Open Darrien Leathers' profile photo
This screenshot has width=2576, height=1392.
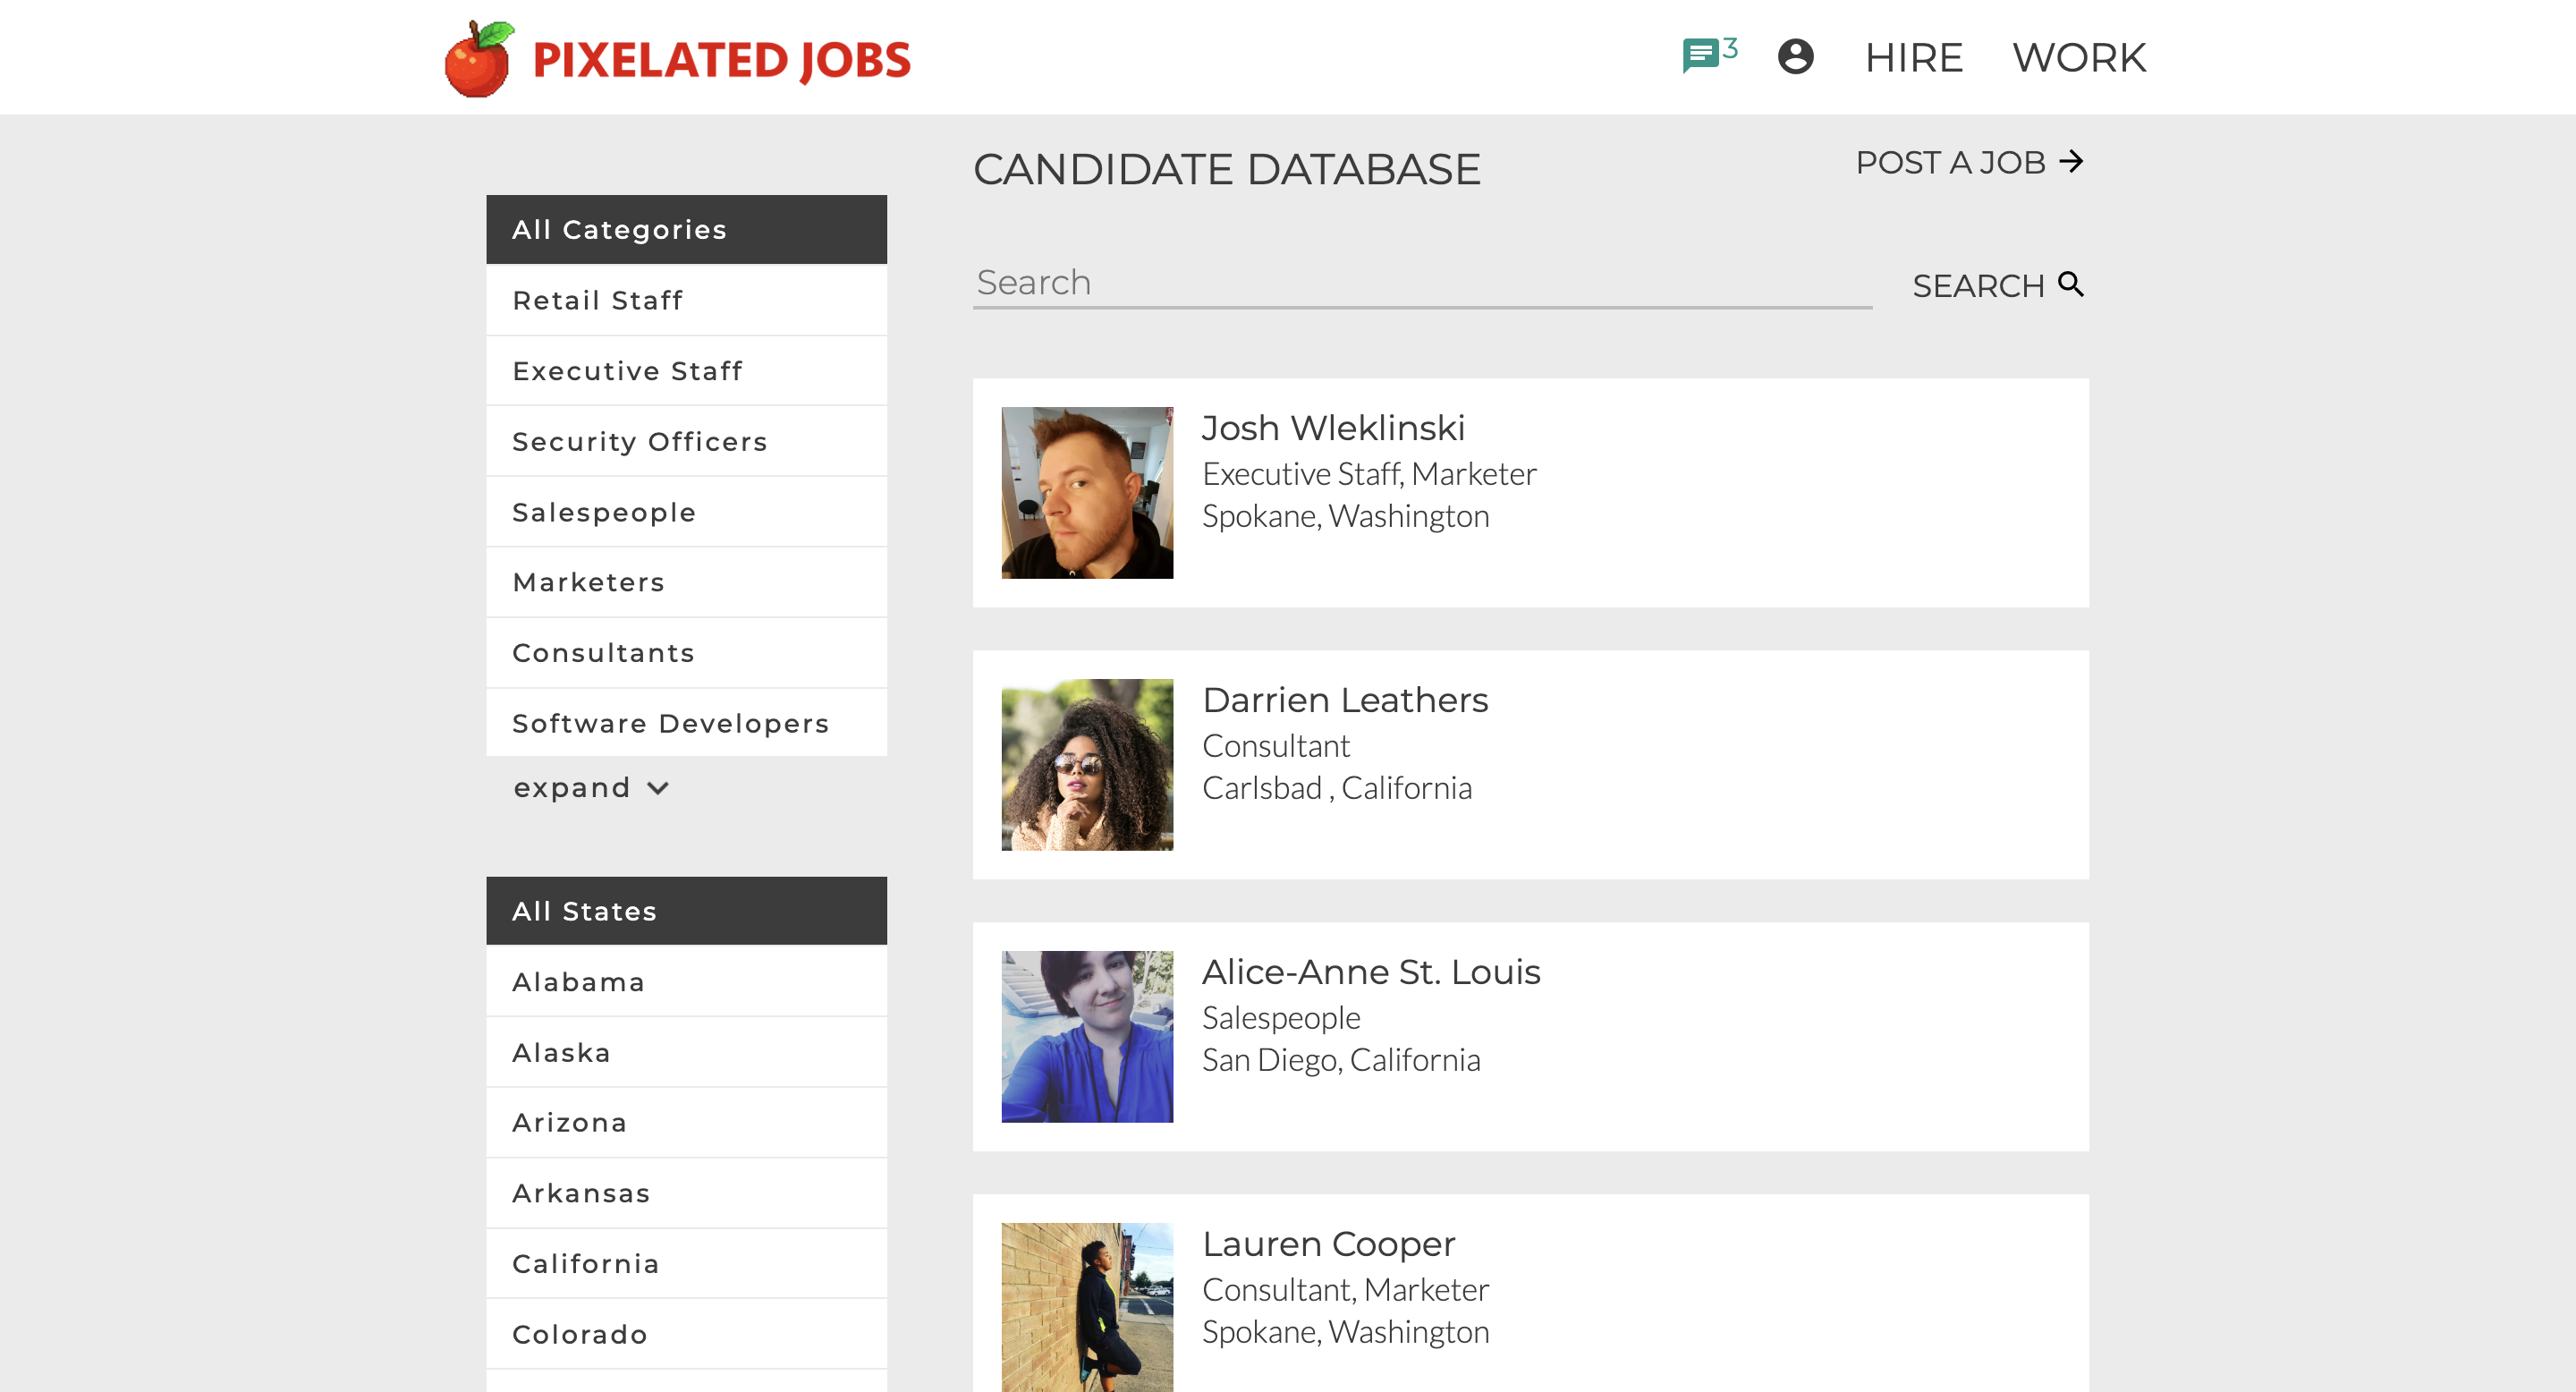[x=1087, y=765]
